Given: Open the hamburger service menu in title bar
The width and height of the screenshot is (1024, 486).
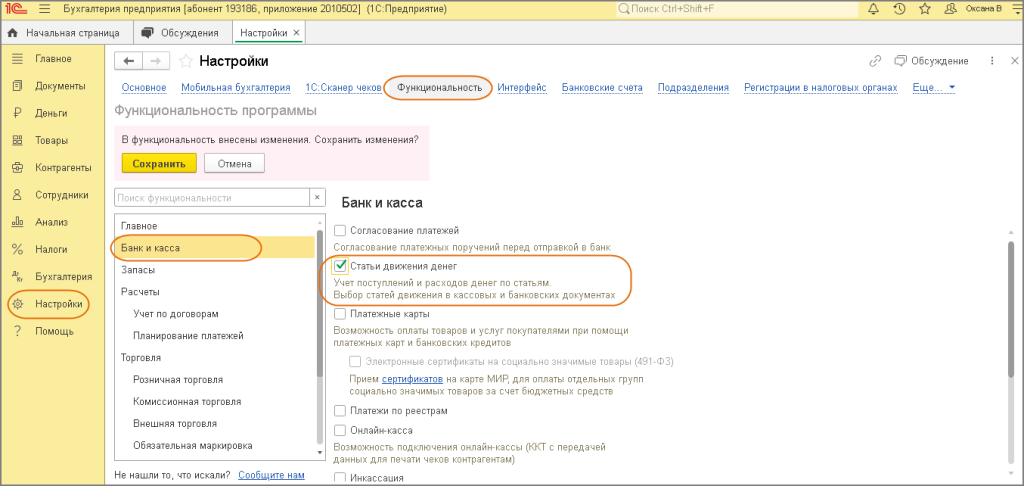Looking at the screenshot, I should [x=44, y=9].
